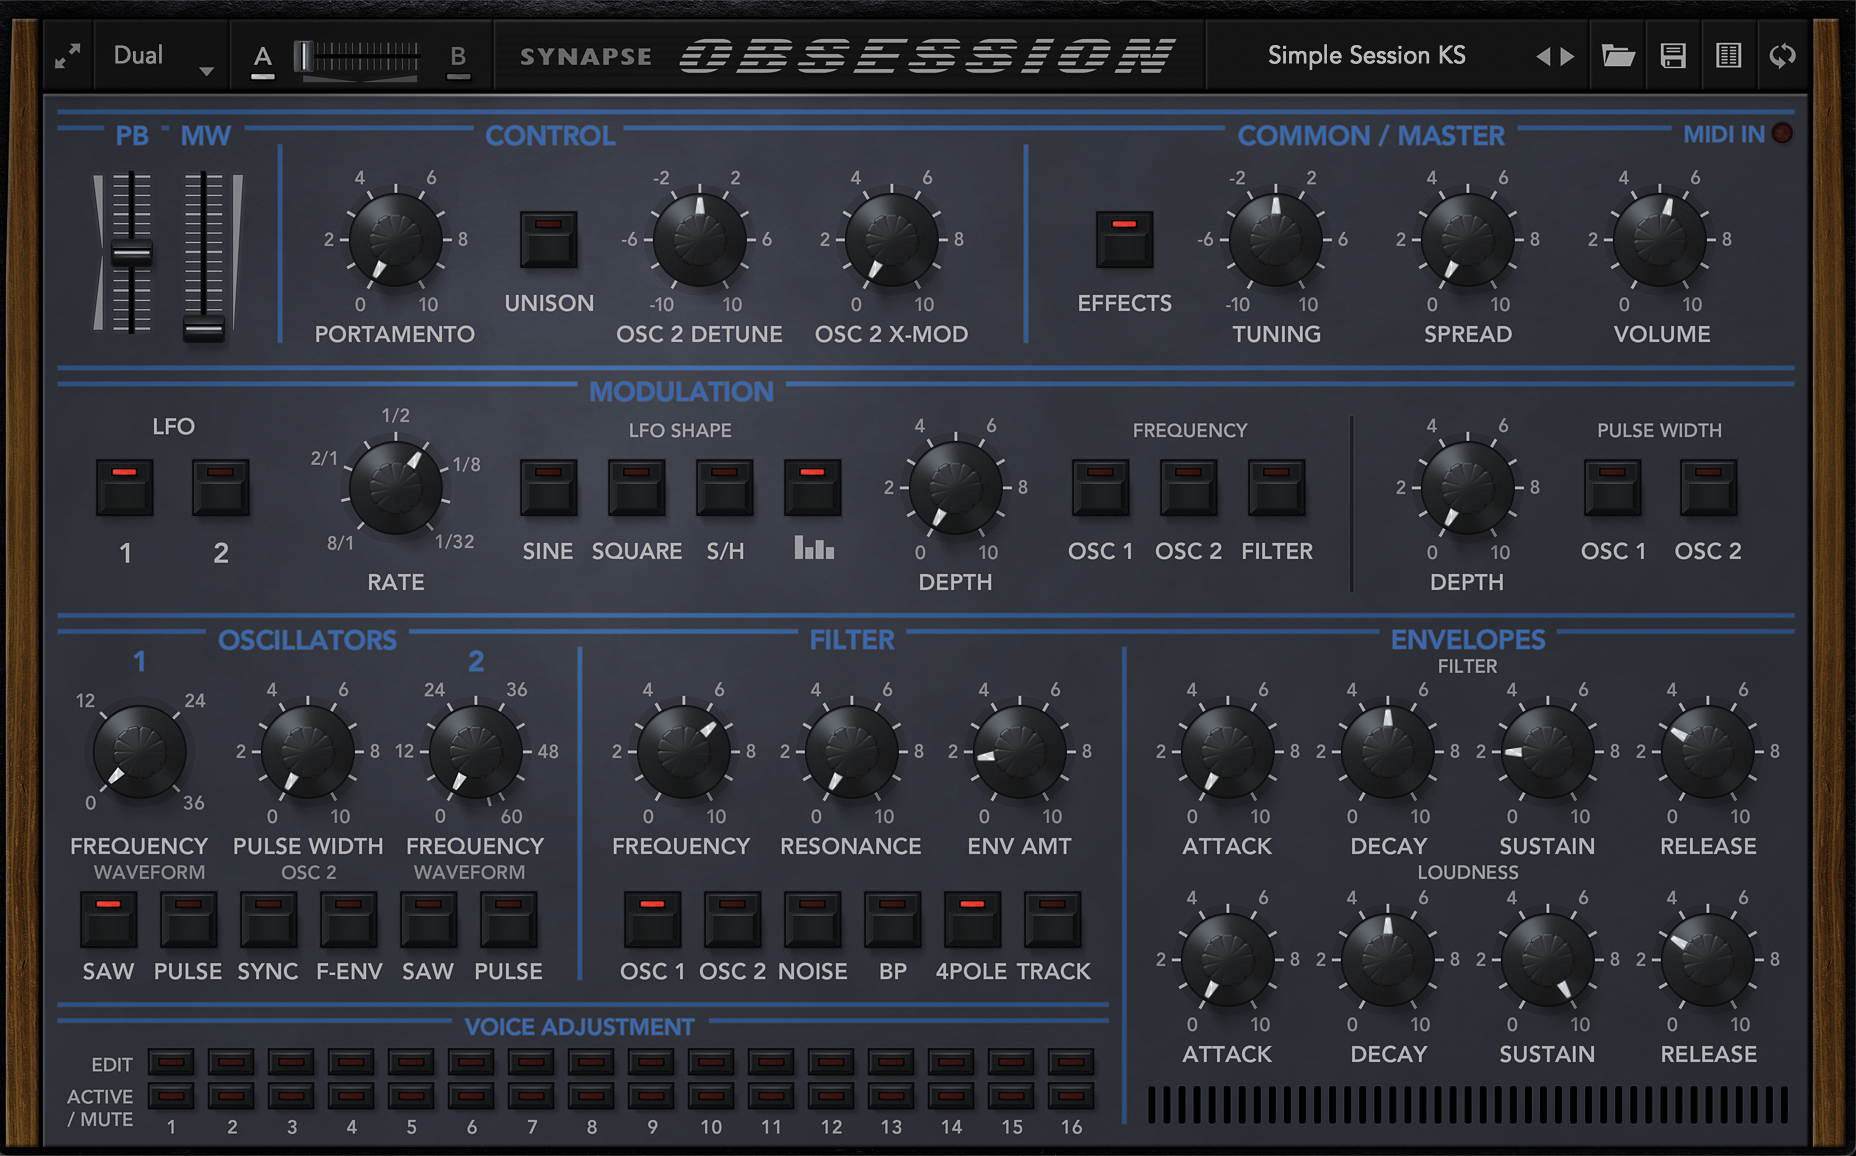This screenshot has height=1156, width=1856.
Task: Click the SPREAD knob
Action: click(1467, 240)
